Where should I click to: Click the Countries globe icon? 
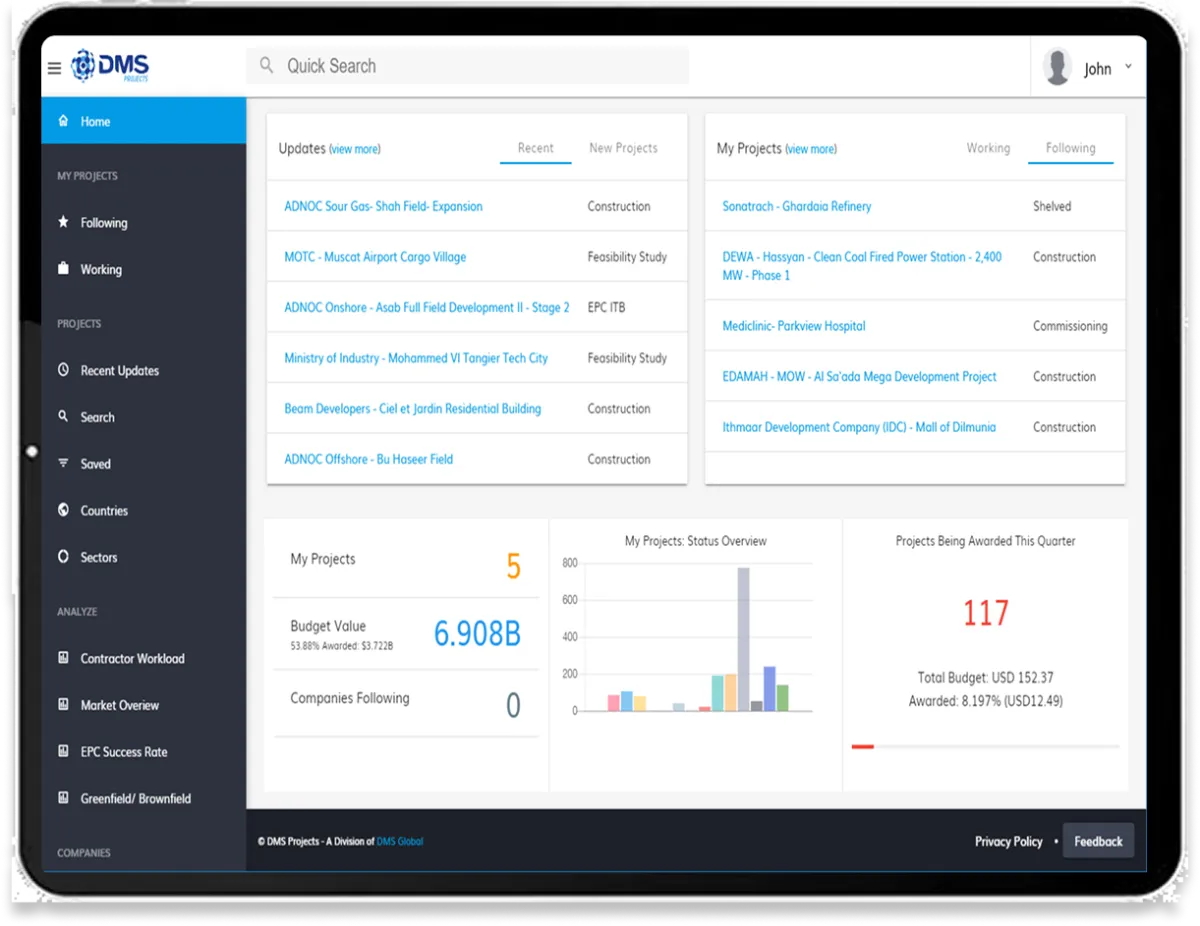[x=64, y=510]
